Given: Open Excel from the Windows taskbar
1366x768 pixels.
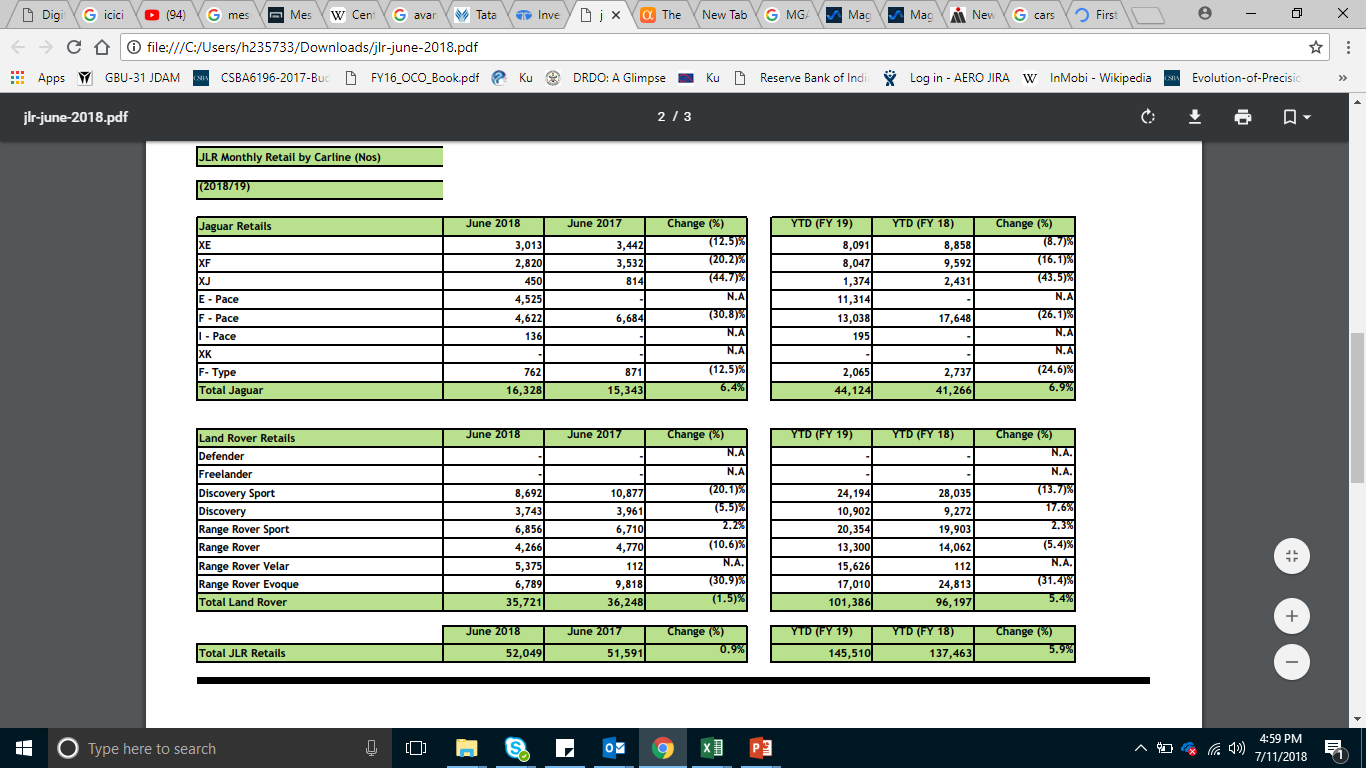Looking at the screenshot, I should [x=712, y=748].
